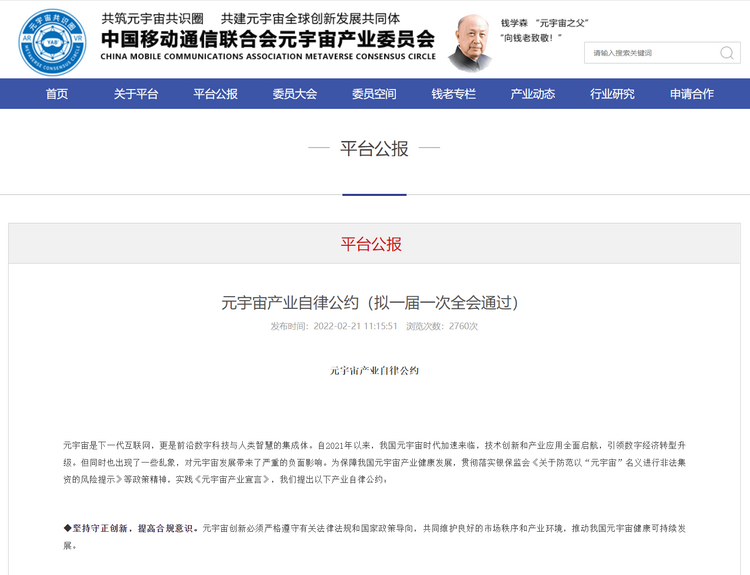Open the 首页 navigation item
This screenshot has width=750, height=575.
57,94
